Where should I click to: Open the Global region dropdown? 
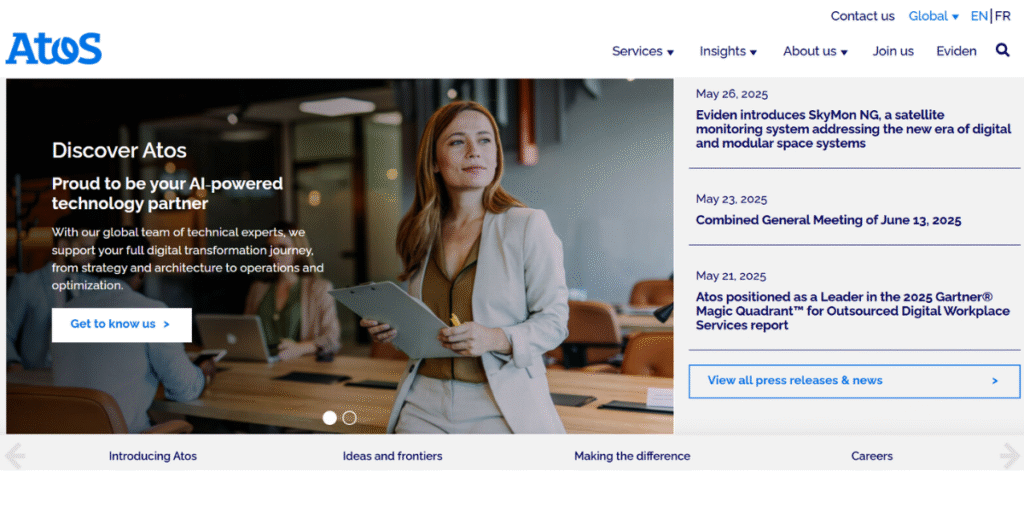click(x=933, y=16)
